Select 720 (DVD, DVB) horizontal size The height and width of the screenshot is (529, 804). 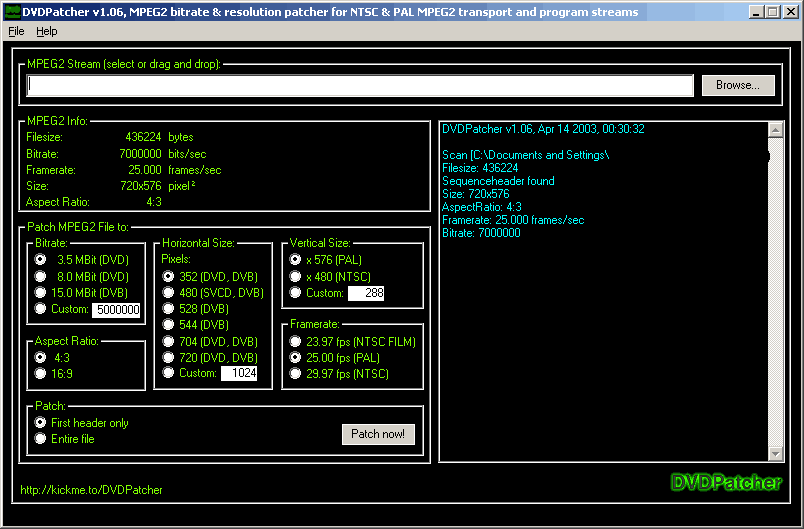(x=168, y=357)
